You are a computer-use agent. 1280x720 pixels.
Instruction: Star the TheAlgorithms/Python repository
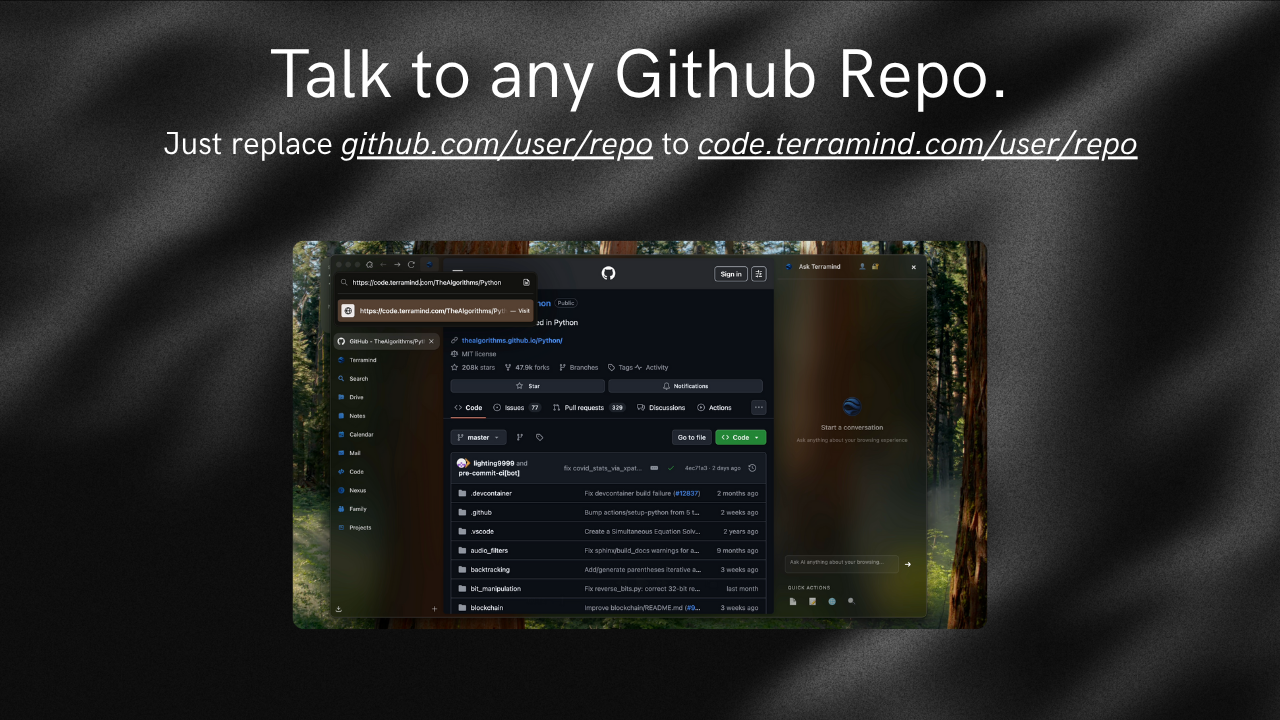(x=528, y=386)
